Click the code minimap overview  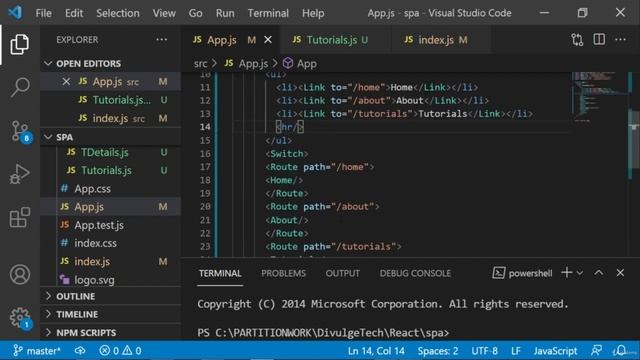click(598, 97)
